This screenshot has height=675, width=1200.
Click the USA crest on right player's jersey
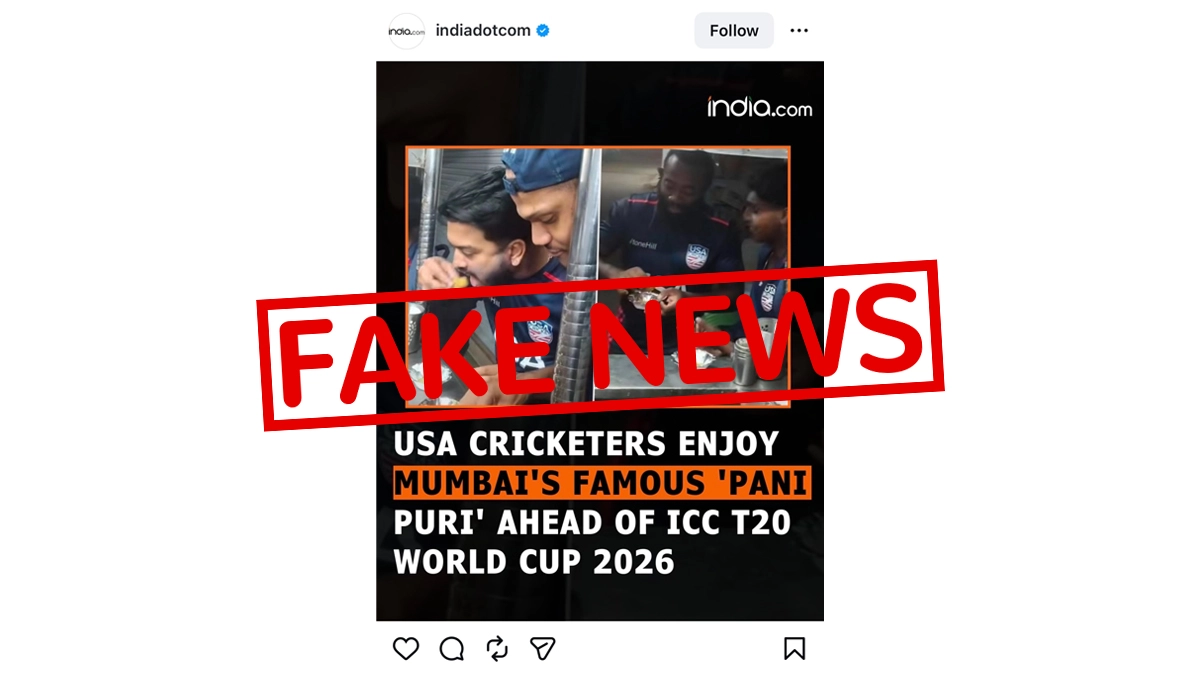(696, 257)
